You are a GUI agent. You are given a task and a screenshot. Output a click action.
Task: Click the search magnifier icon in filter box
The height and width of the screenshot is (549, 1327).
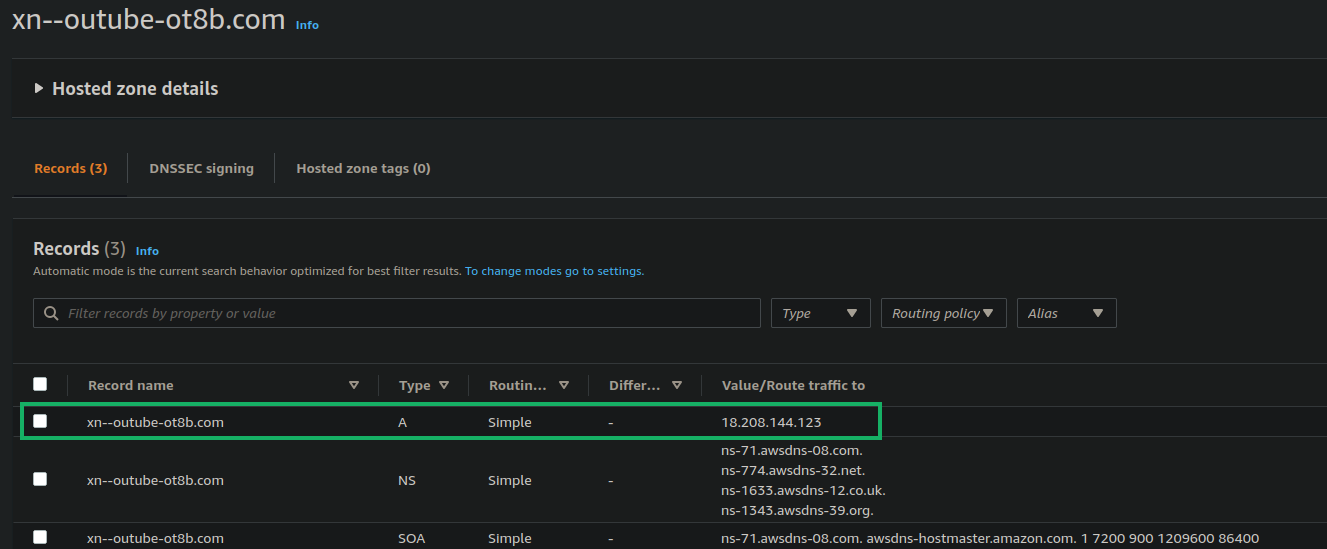click(51, 313)
